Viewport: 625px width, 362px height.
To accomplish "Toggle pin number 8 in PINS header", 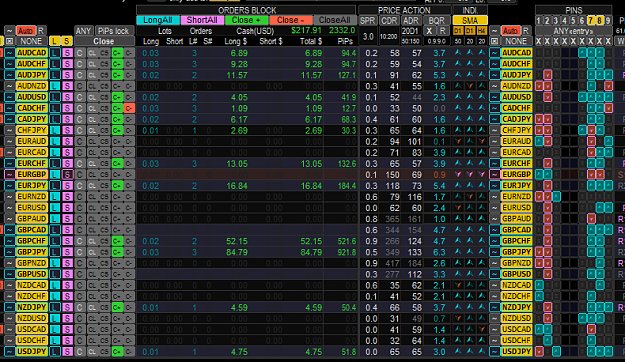I will 599,21.
